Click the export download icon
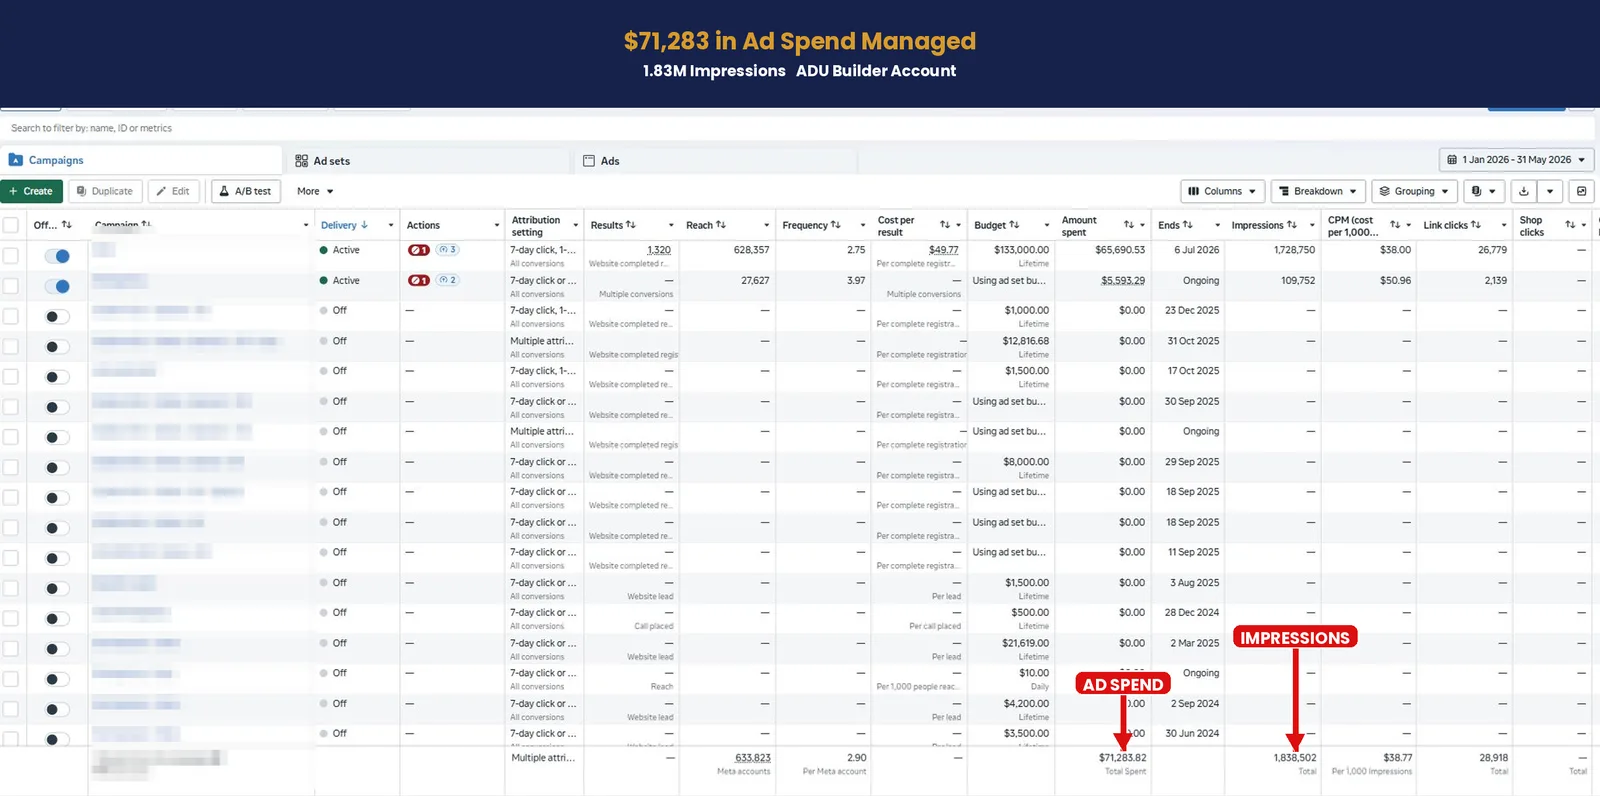 (x=1523, y=191)
